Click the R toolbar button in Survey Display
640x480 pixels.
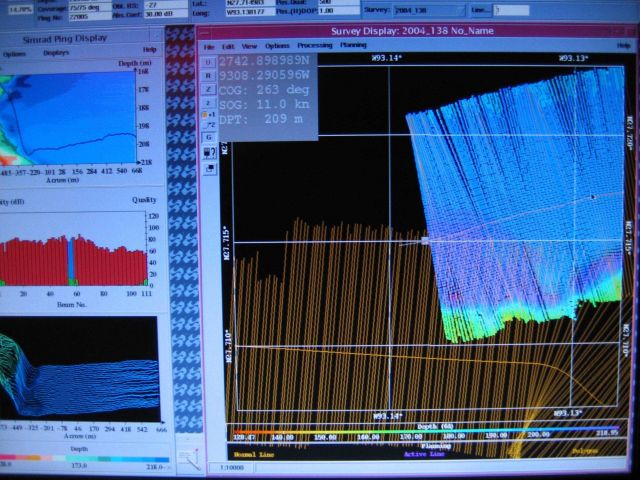click(x=209, y=76)
